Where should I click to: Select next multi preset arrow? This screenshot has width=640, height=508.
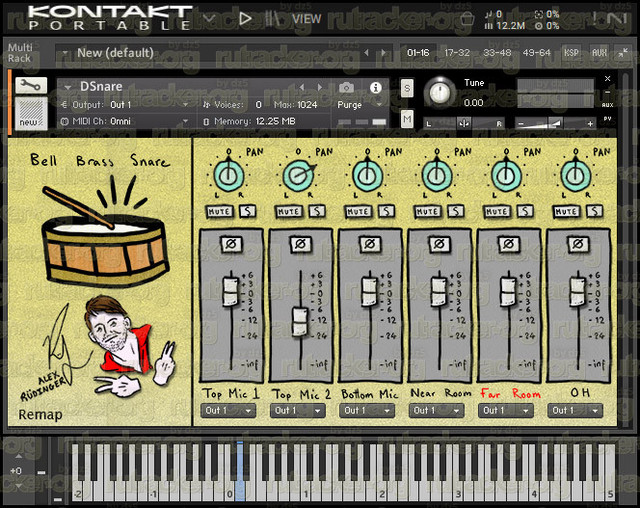pos(383,53)
